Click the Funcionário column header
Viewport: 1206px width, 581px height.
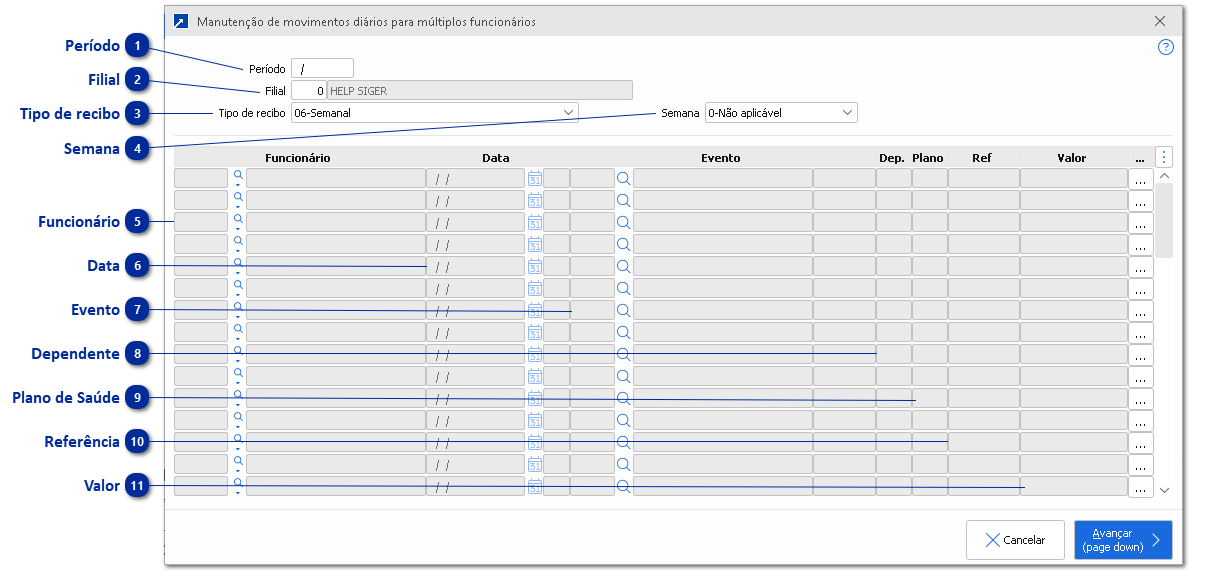click(x=297, y=157)
